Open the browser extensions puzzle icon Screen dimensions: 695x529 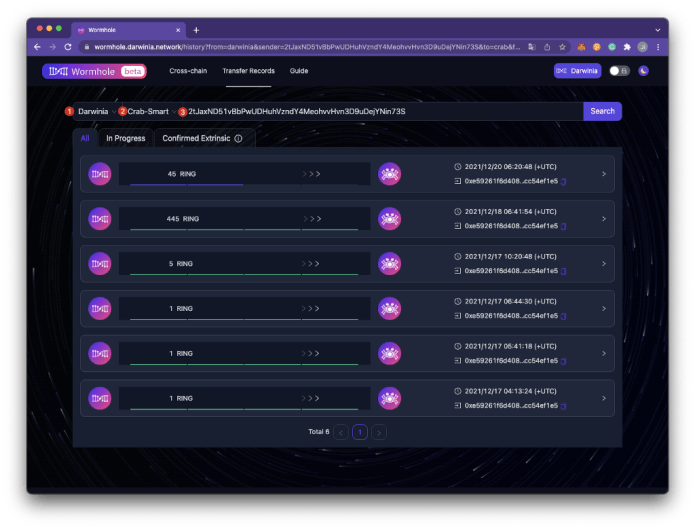pos(627,47)
